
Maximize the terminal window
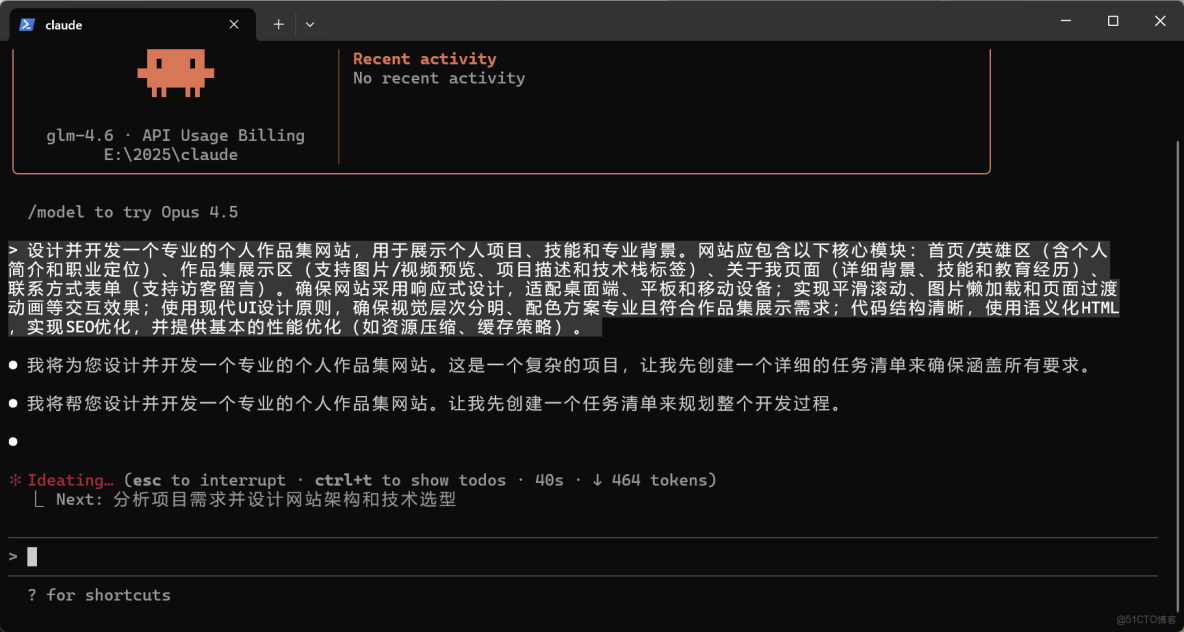(x=1112, y=20)
